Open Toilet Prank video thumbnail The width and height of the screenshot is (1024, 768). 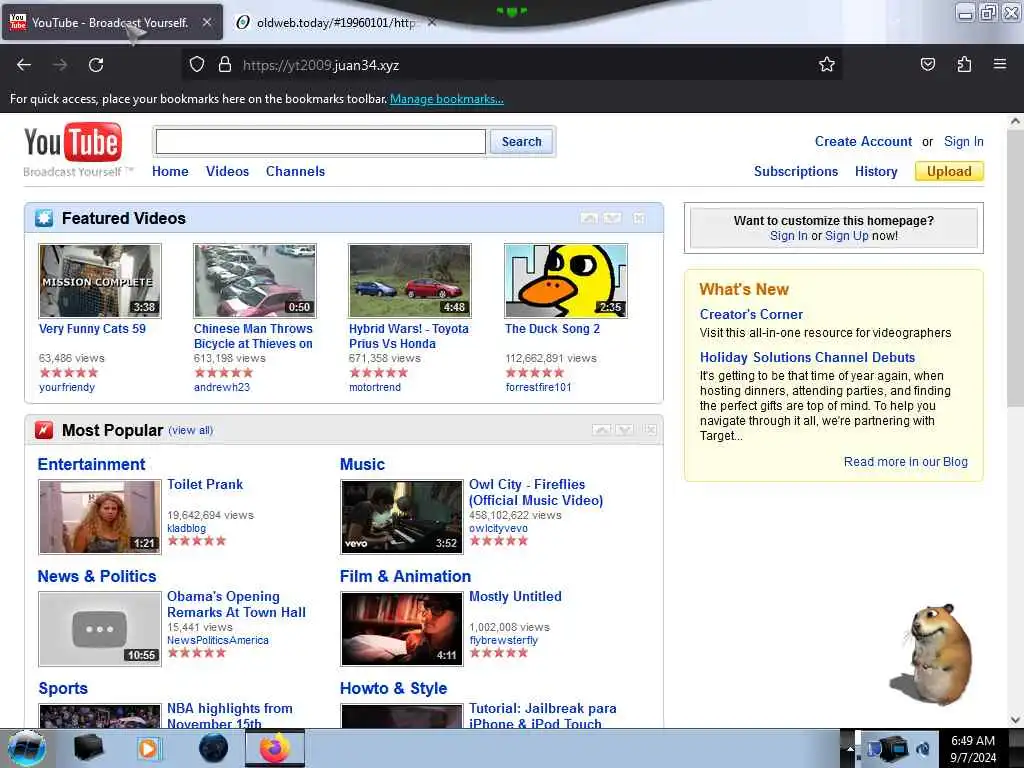[x=99, y=517]
